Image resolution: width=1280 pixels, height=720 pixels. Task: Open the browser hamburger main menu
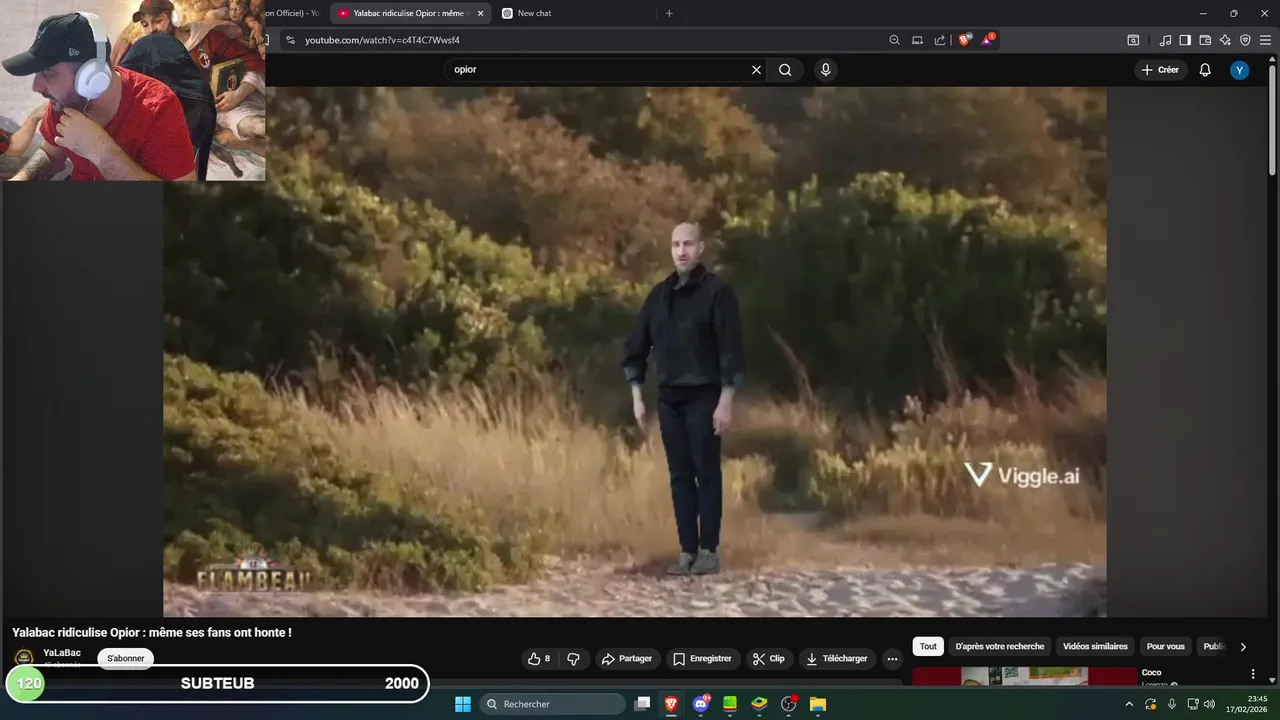[x=1265, y=40]
